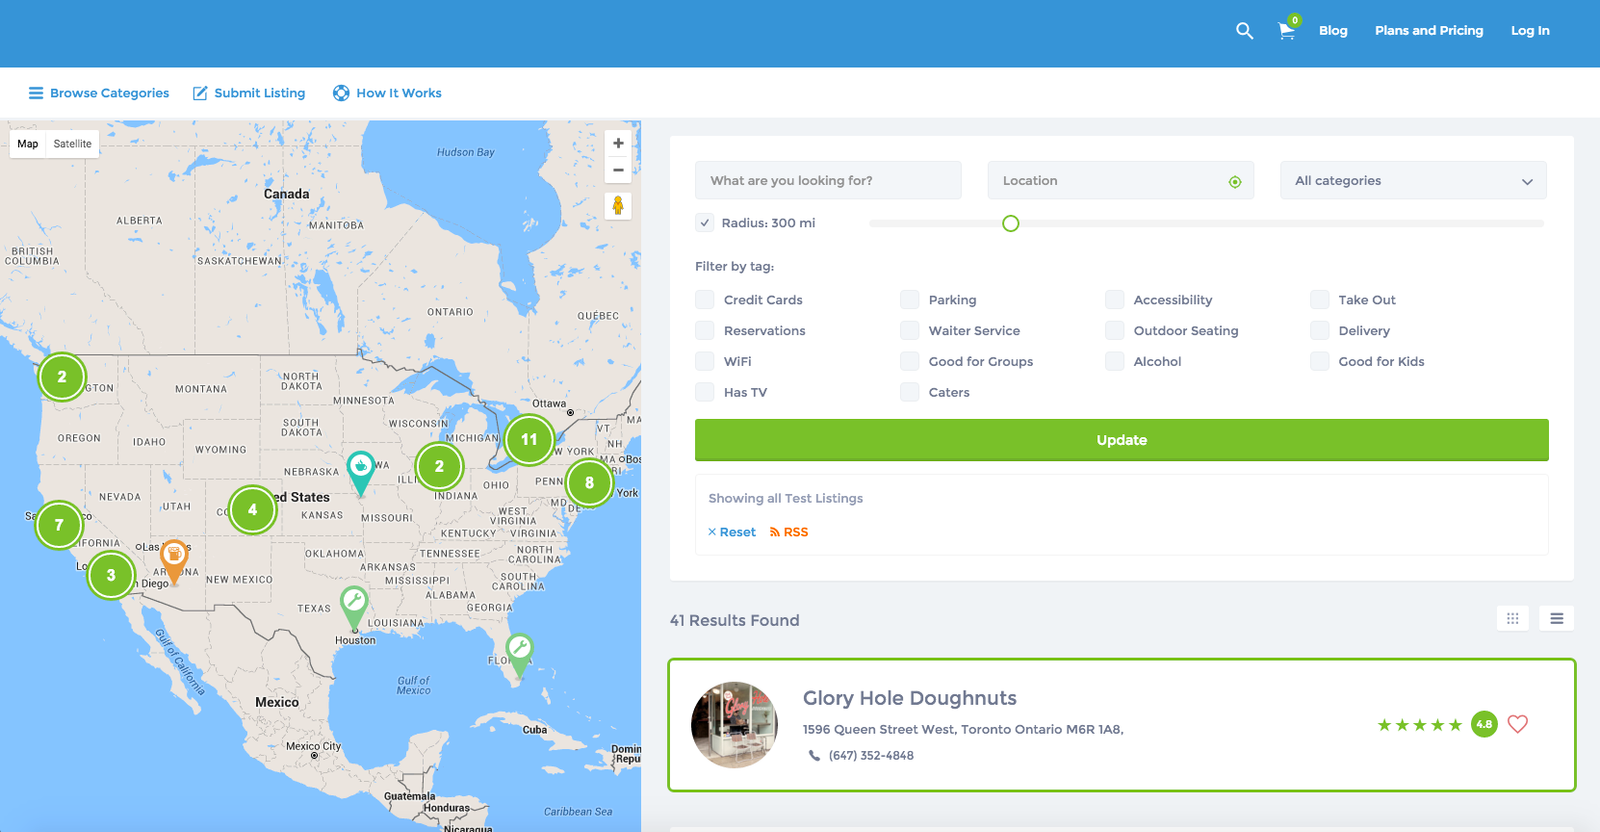The image size is (1600, 832).
Task: Switch to grid view layout icon
Action: (x=1512, y=619)
